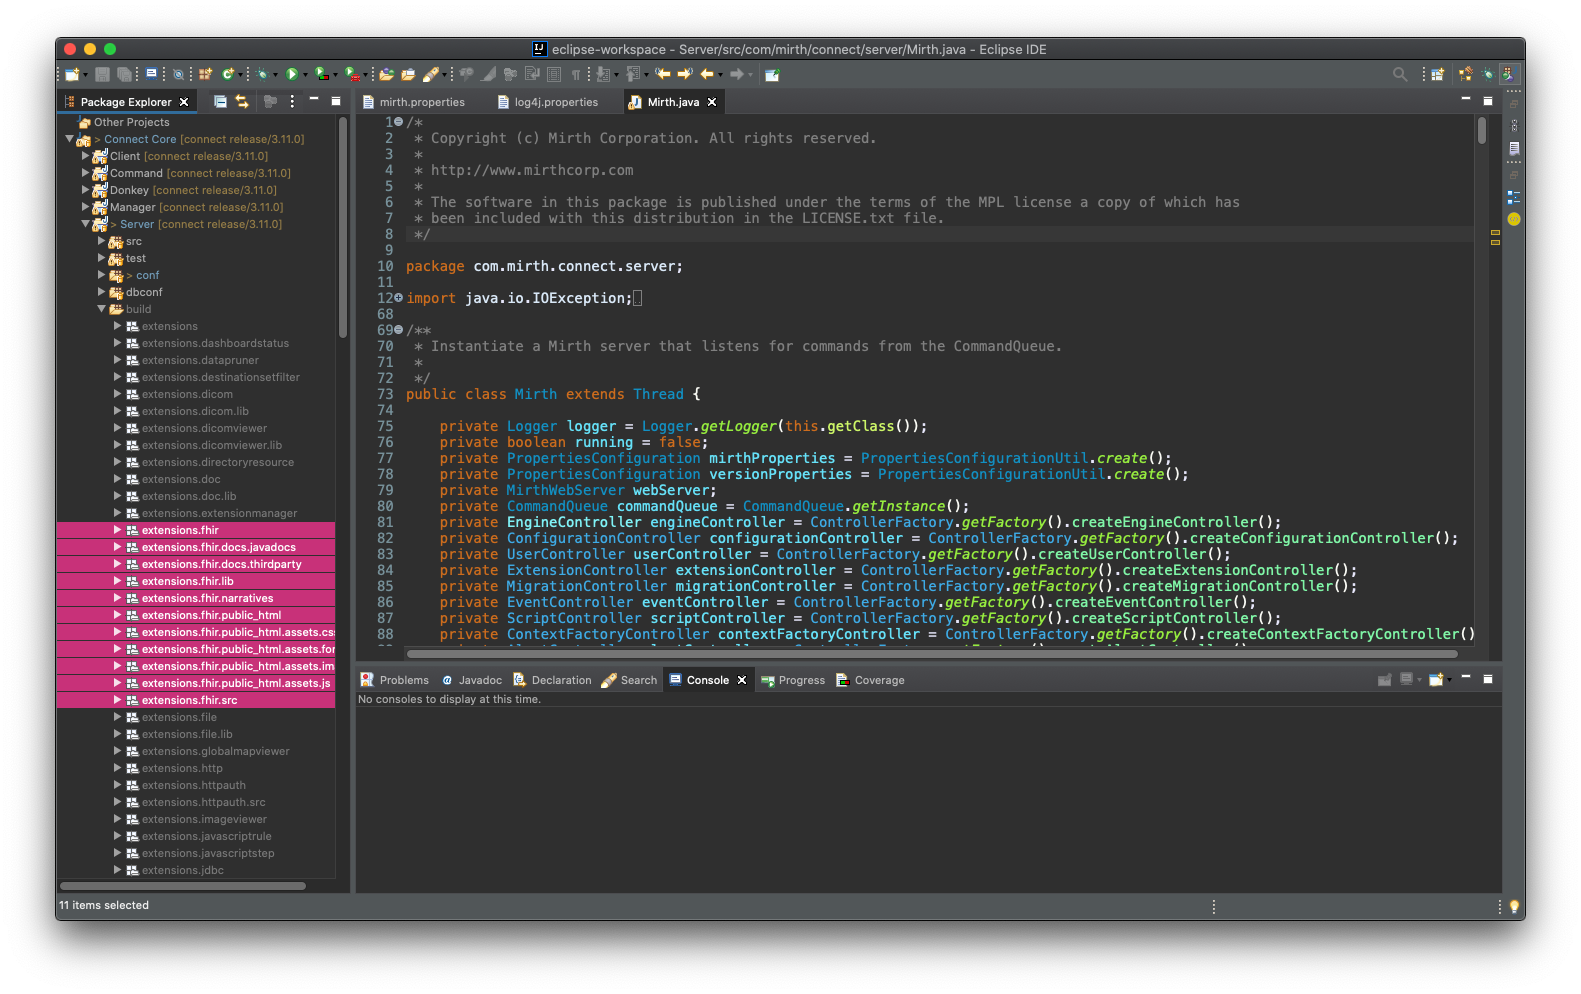The image size is (1581, 994).
Task: Collapse the Javadoc fold at line 69
Action: coord(399,330)
